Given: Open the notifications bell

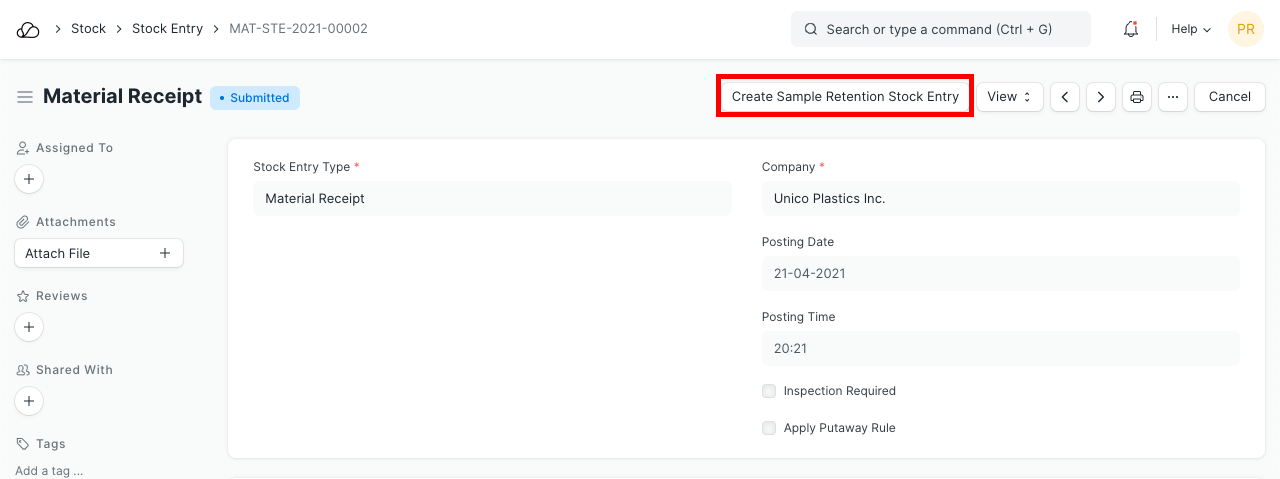Looking at the screenshot, I should [1131, 30].
